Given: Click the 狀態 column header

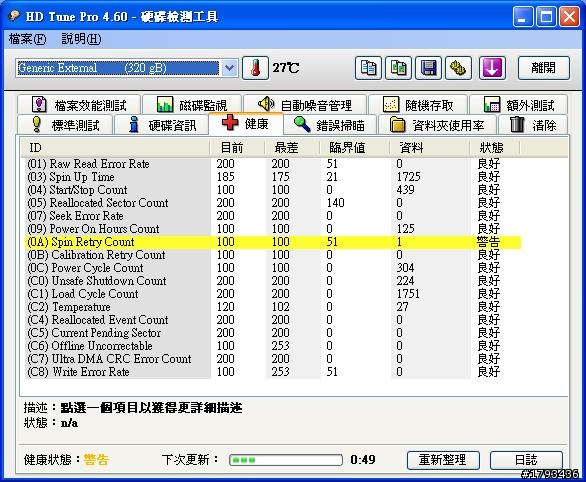Looking at the screenshot, I should (494, 148).
